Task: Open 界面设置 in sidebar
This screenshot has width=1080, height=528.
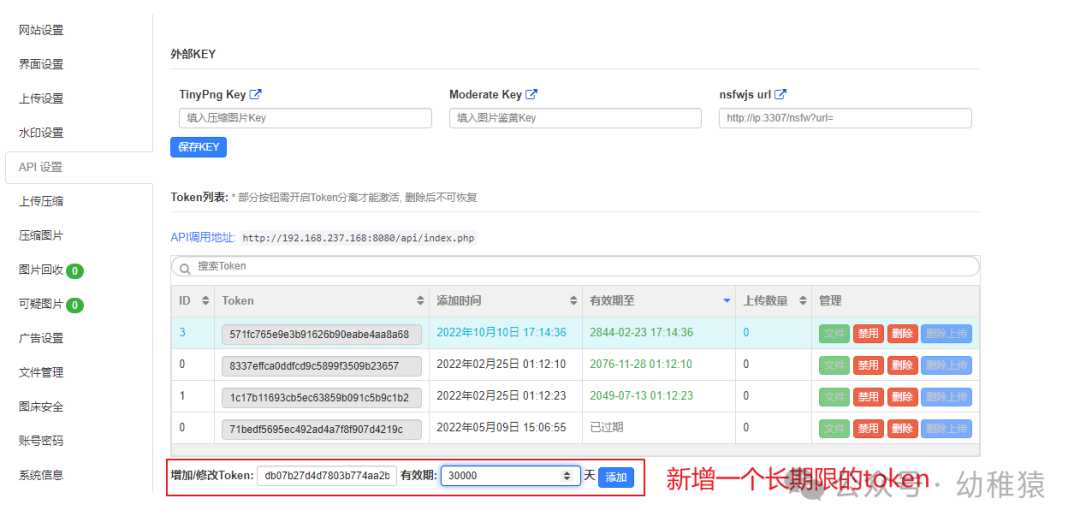Action: pyautogui.click(x=41, y=65)
